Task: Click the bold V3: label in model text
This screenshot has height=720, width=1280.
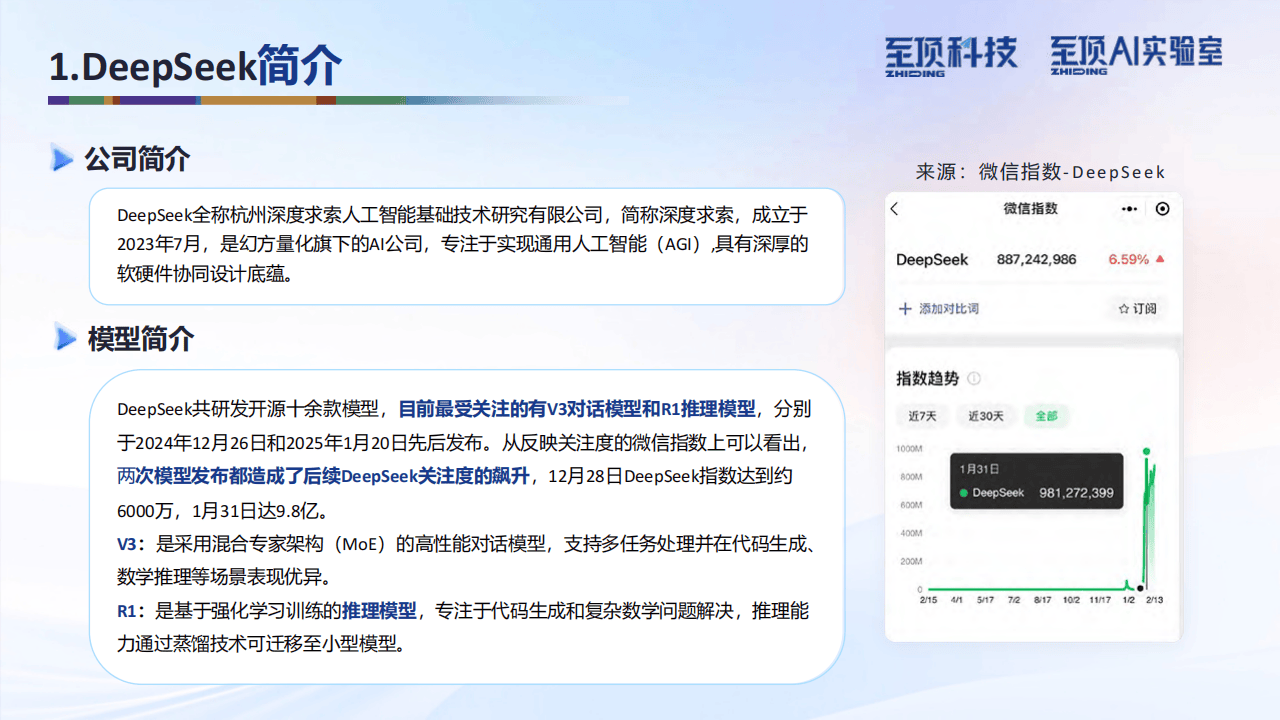Action: point(130,544)
